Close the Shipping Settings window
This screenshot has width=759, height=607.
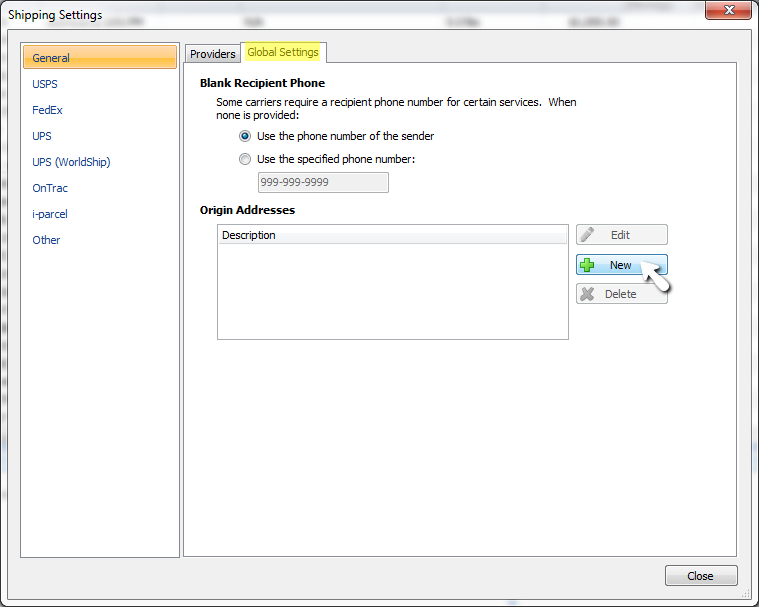point(729,10)
